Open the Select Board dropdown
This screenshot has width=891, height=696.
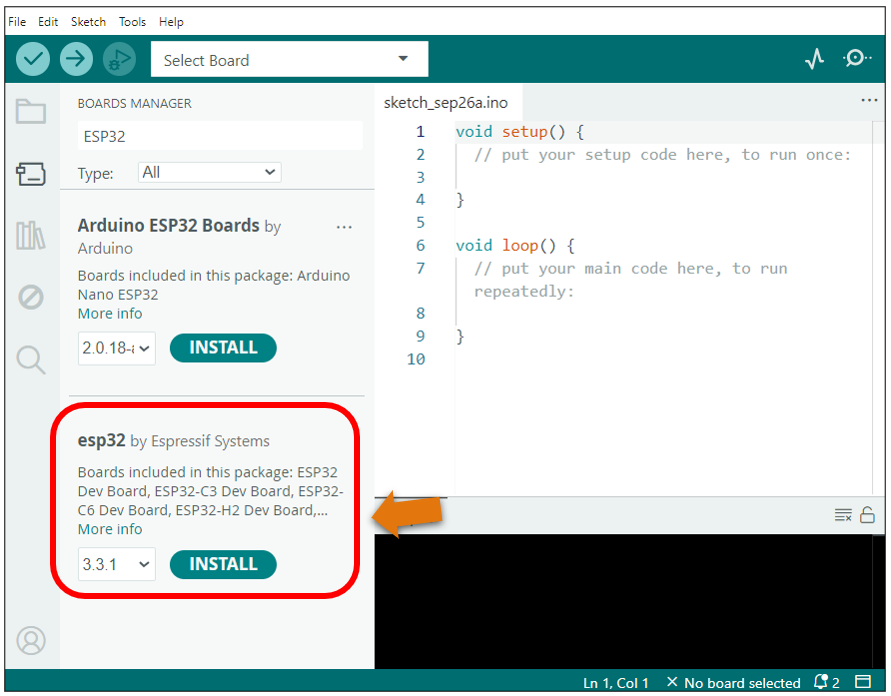click(289, 59)
